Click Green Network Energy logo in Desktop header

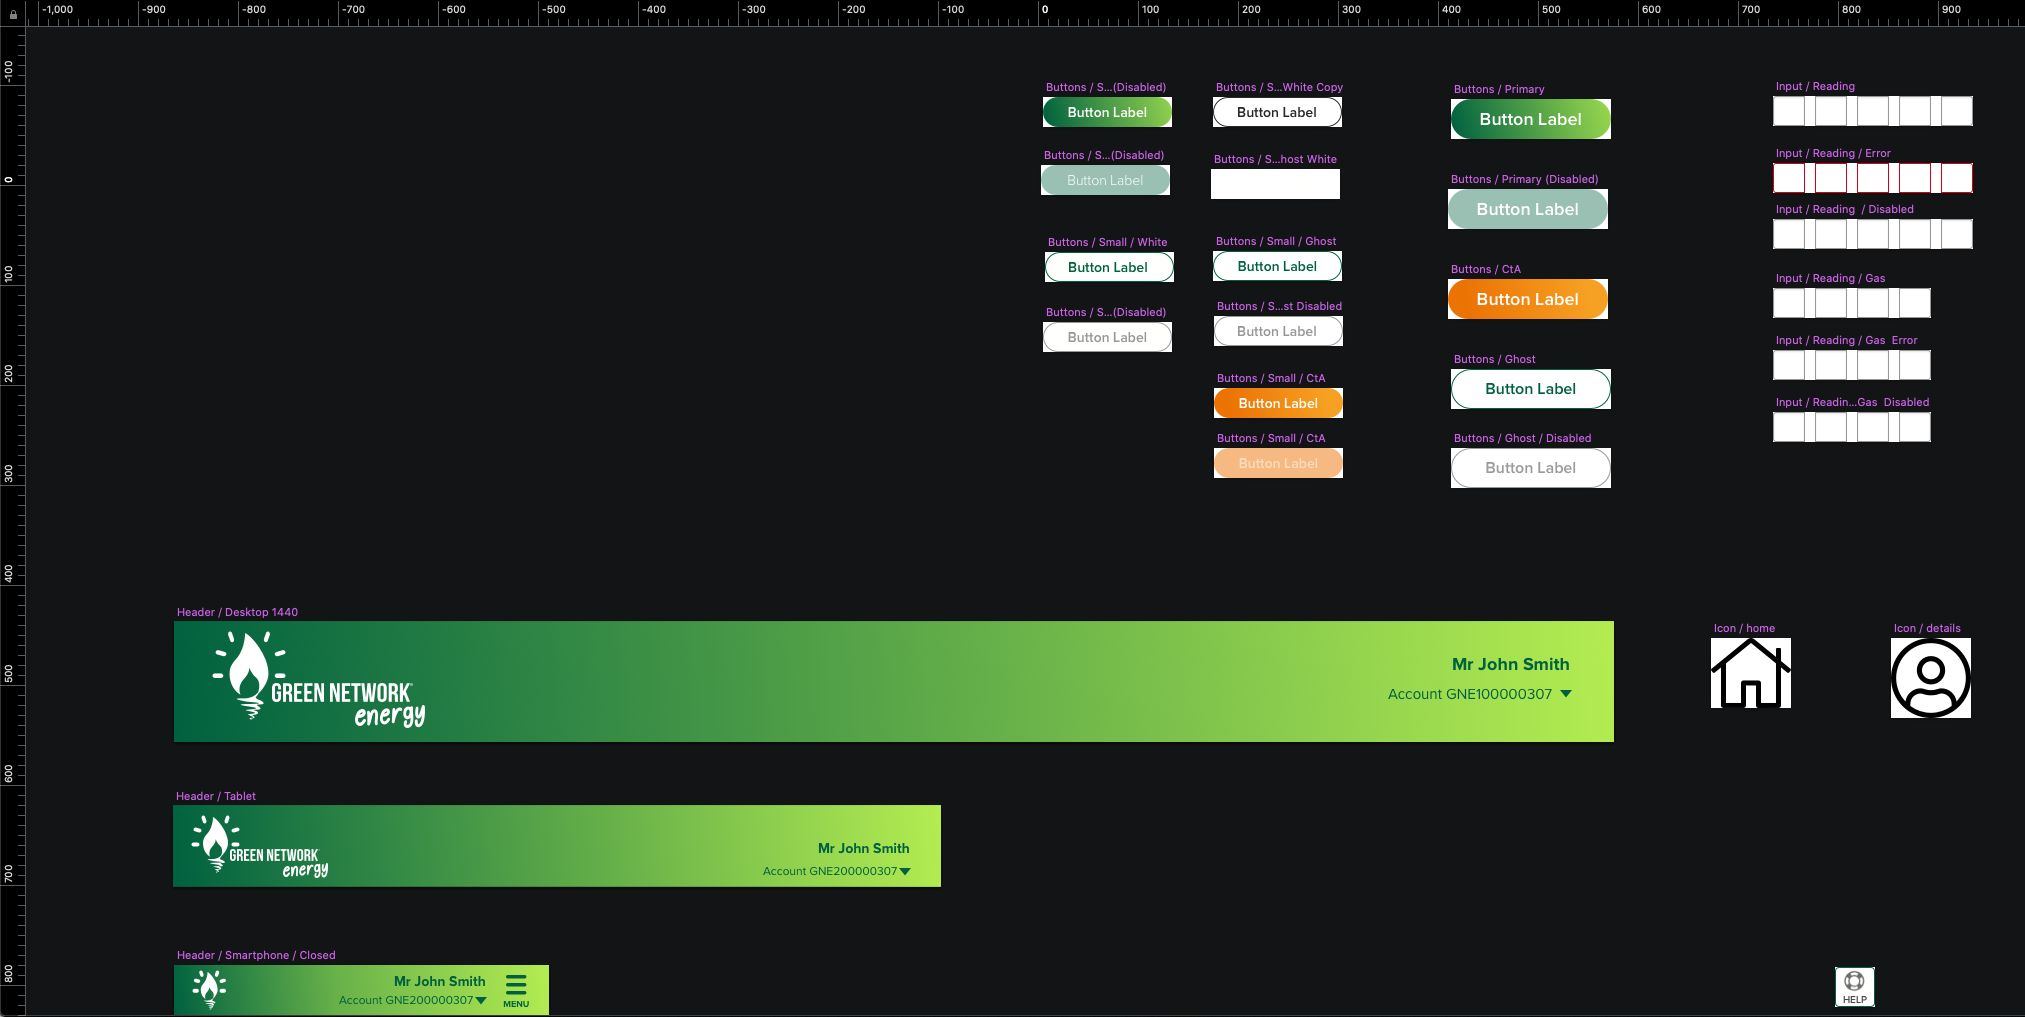(320, 682)
